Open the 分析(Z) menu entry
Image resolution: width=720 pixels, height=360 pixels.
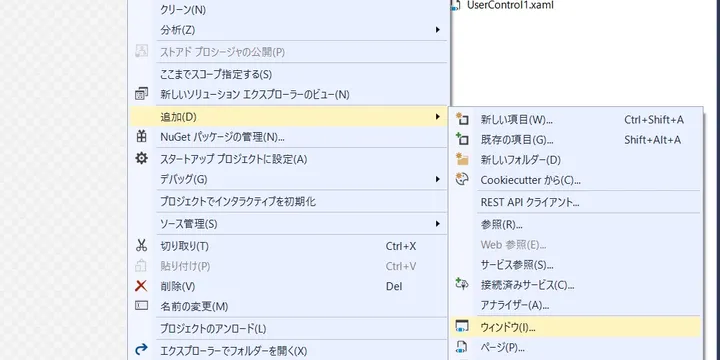pos(288,30)
